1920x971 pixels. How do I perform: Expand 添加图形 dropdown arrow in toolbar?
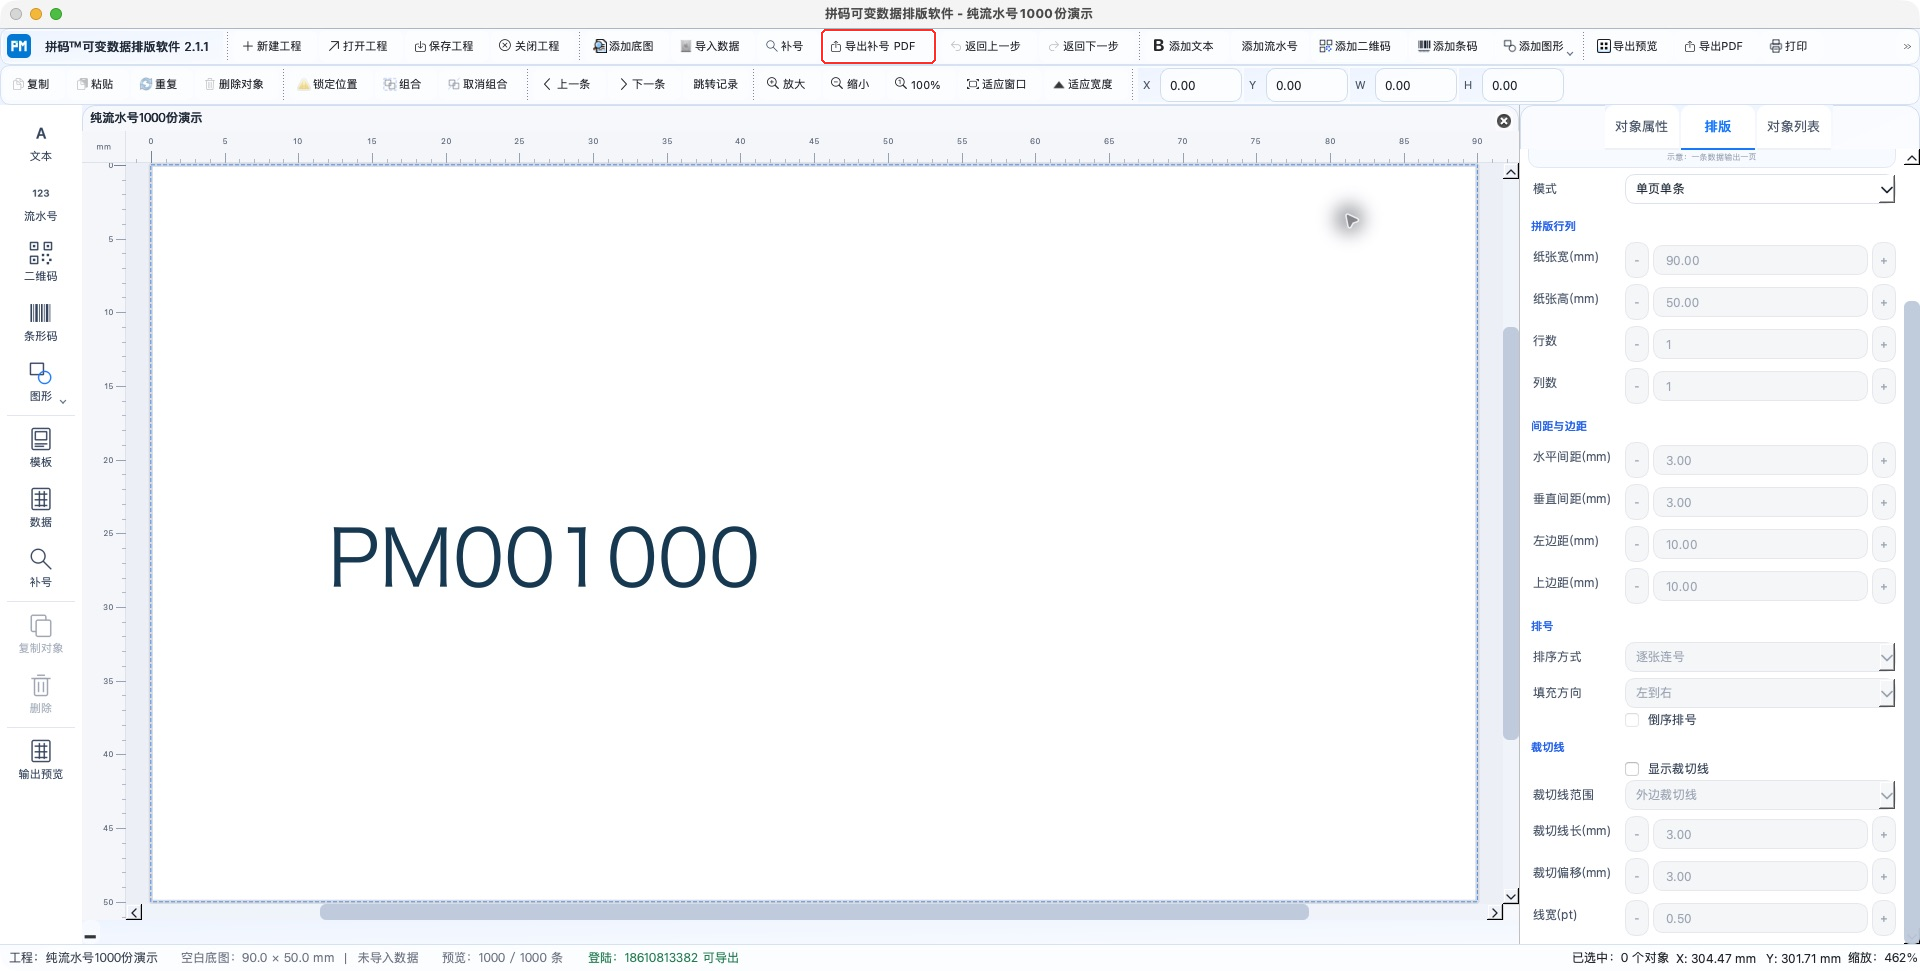[x=1570, y=53]
